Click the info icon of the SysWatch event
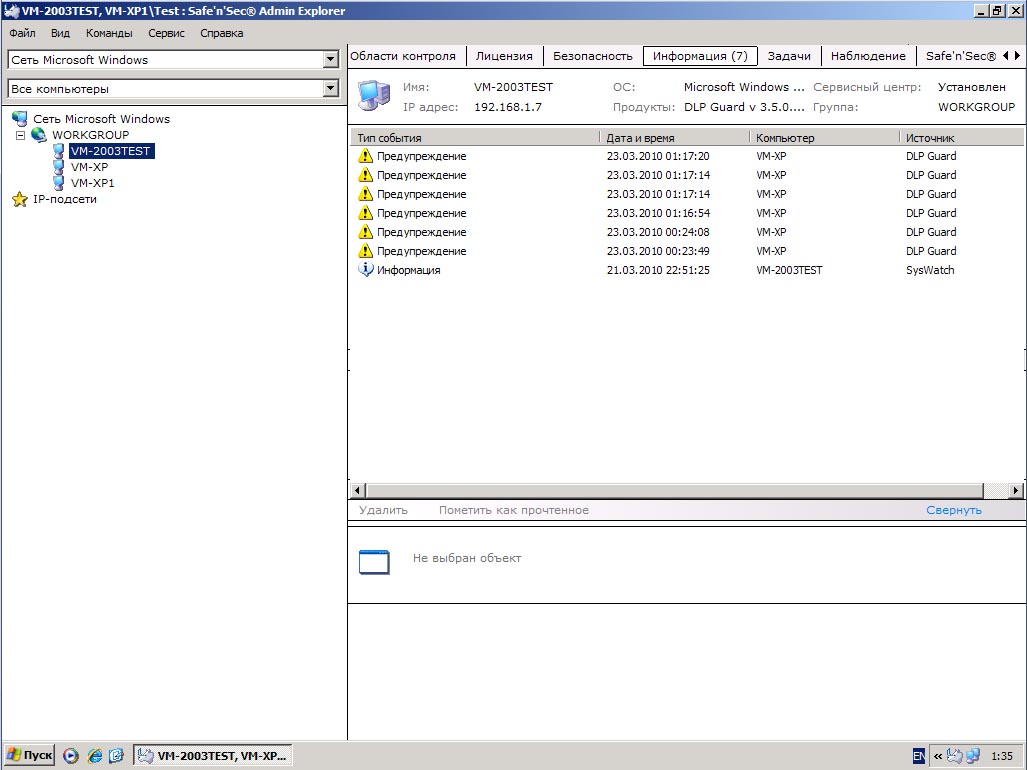The image size is (1027, 770). [x=365, y=269]
